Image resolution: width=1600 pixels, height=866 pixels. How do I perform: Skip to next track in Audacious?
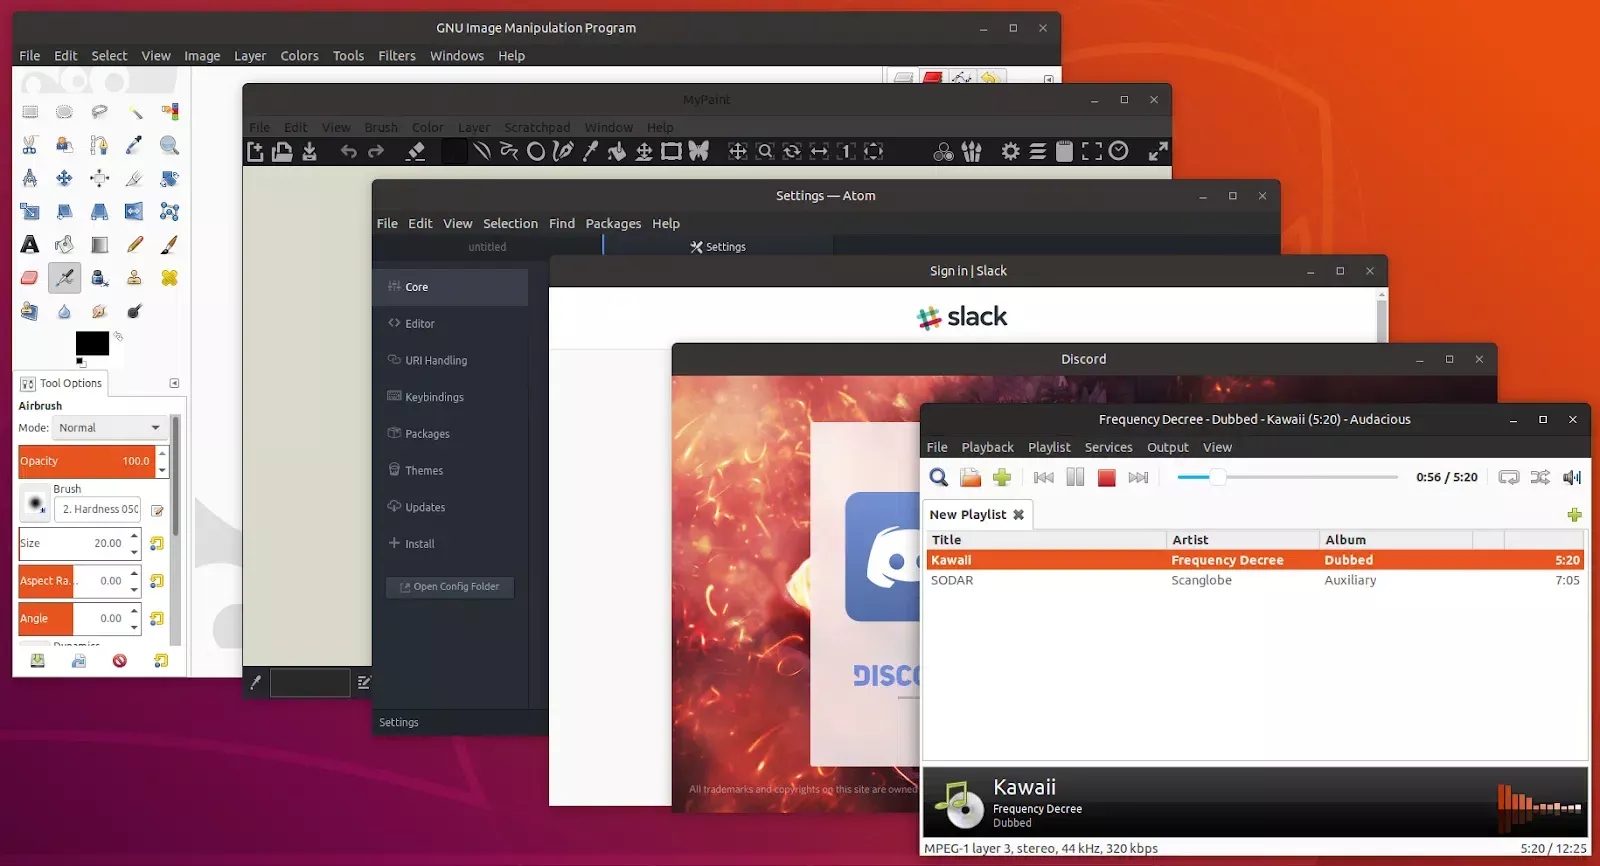tap(1138, 477)
